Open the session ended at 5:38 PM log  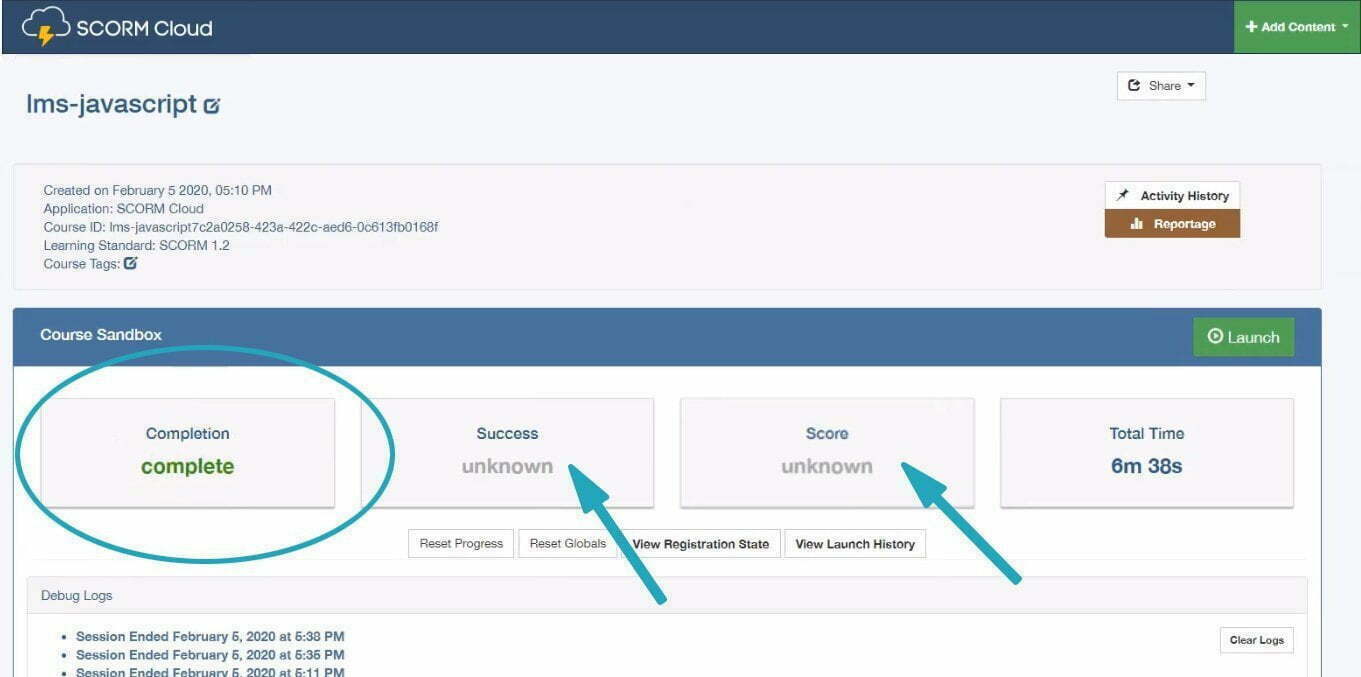(x=210, y=637)
